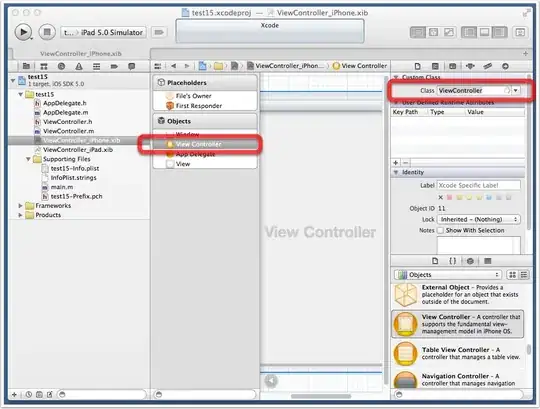The image size is (540, 409).
Task: Select the Version editor mode
Action: pos(448,32)
